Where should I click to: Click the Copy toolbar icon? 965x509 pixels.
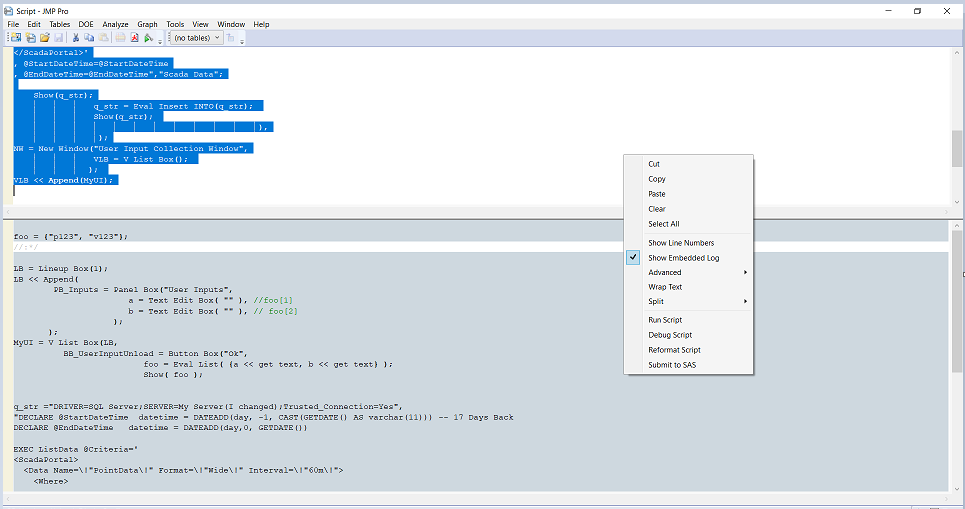coord(89,38)
